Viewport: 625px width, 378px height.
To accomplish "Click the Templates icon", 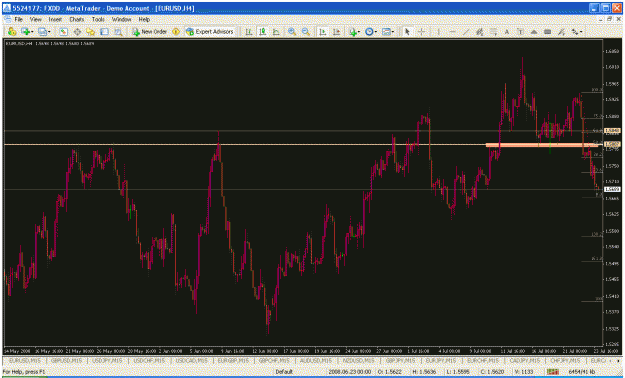I will click(x=386, y=32).
